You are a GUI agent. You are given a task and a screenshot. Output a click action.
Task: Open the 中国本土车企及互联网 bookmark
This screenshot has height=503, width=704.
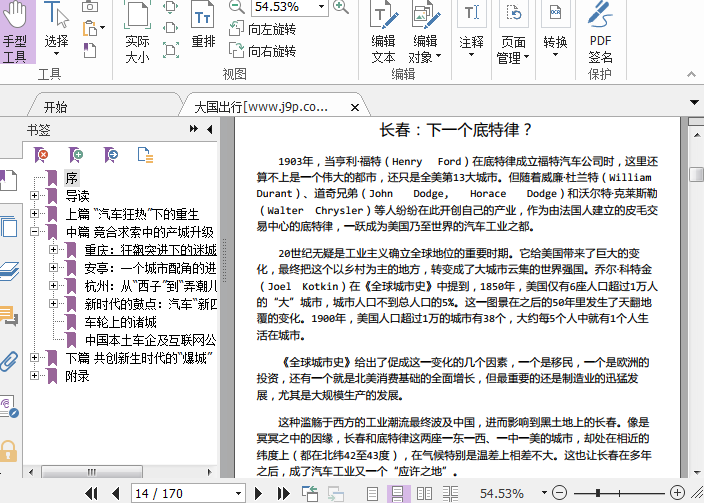pos(150,340)
